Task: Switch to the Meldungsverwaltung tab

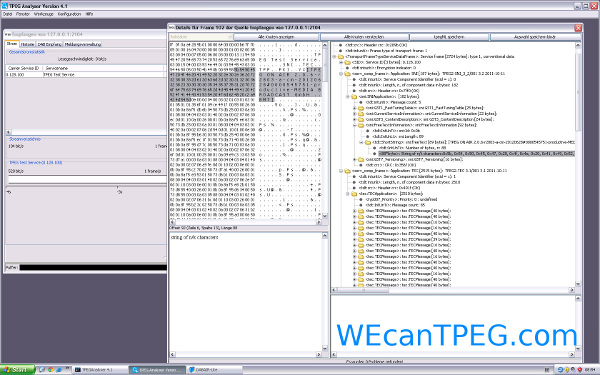Action: (x=83, y=44)
